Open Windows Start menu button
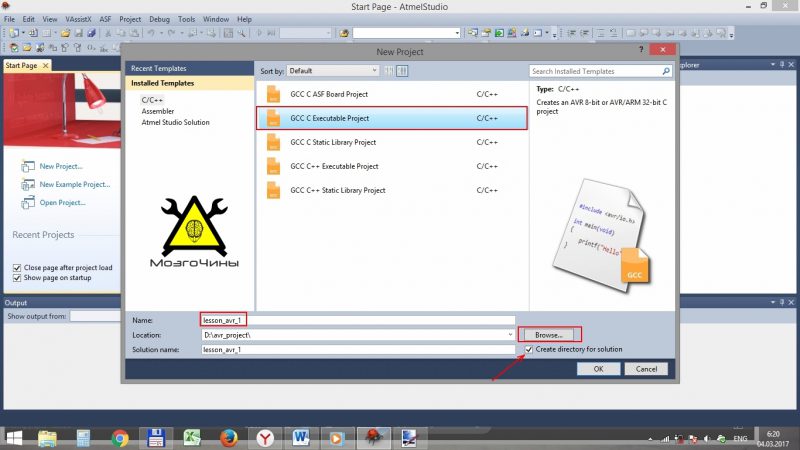Viewport: 800px width, 450px height. click(x=14, y=438)
